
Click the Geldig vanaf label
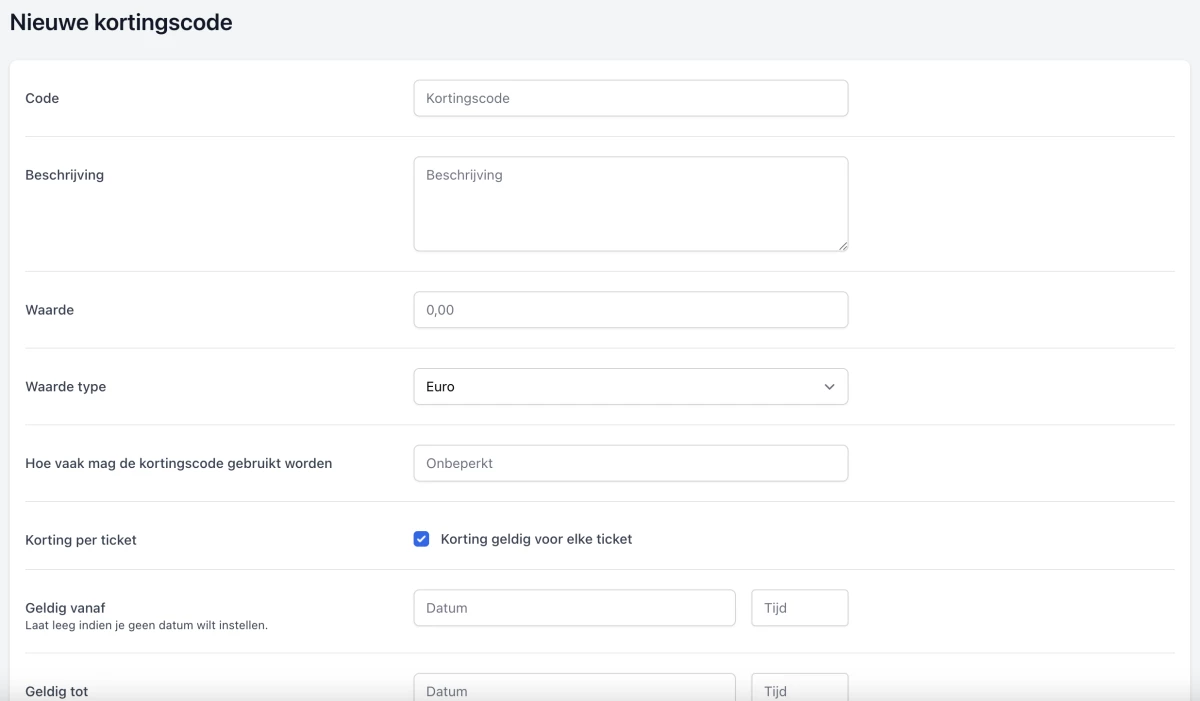(65, 608)
